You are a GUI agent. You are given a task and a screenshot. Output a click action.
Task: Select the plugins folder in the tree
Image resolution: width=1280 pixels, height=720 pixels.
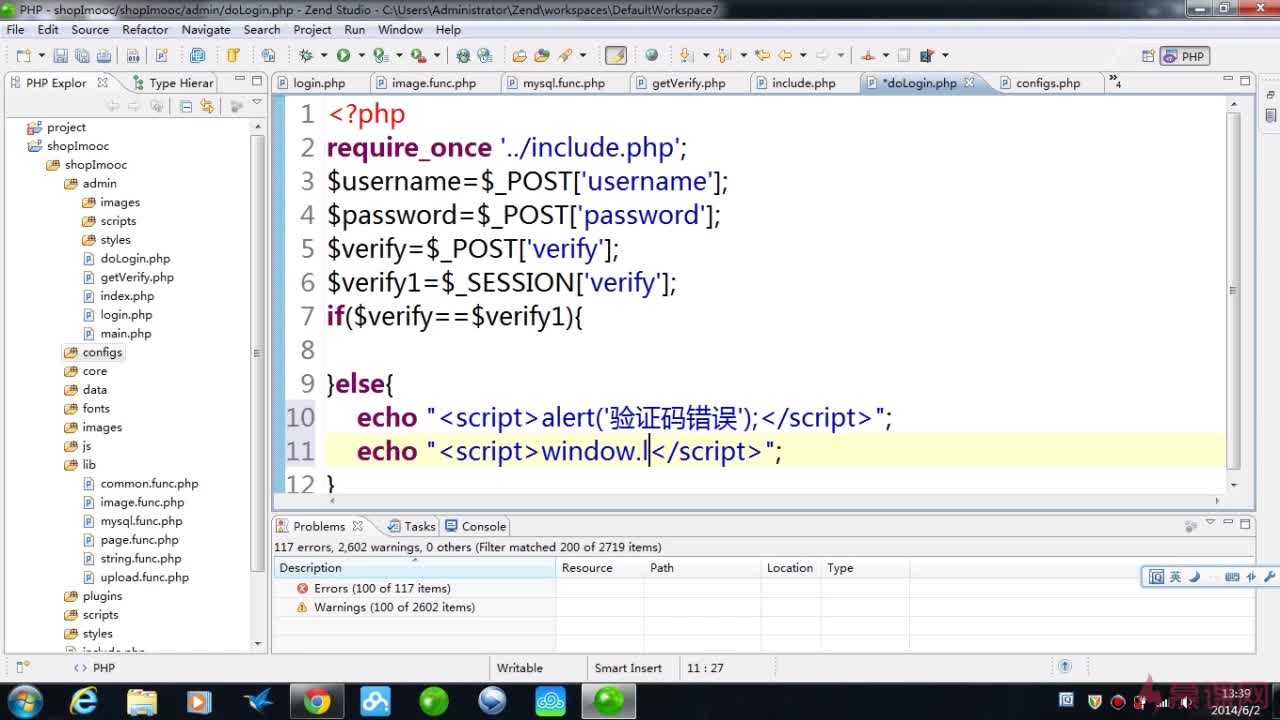[x=102, y=596]
